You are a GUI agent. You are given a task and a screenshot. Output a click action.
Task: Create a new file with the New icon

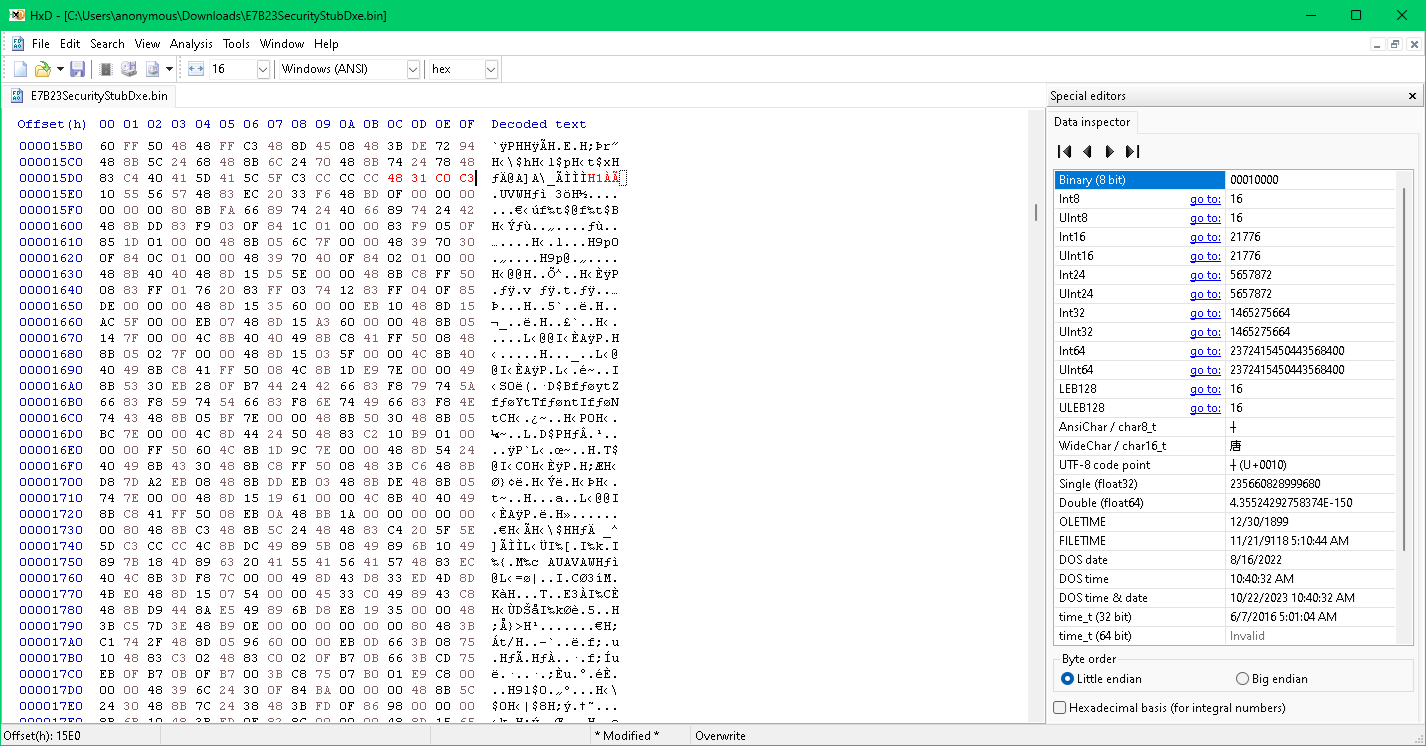click(20, 69)
